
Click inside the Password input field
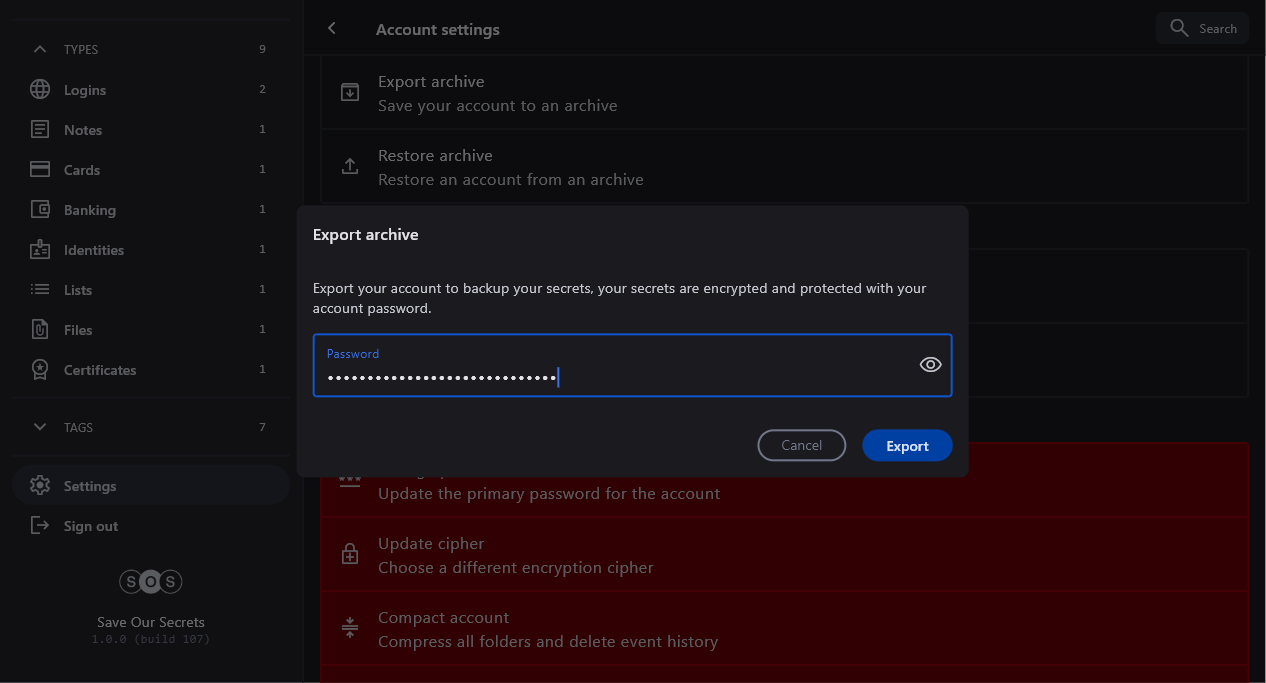(610, 377)
